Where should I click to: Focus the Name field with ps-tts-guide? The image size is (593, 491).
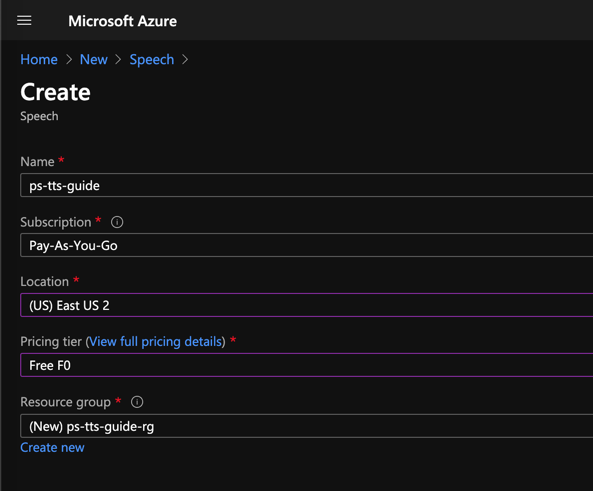[x=307, y=185]
